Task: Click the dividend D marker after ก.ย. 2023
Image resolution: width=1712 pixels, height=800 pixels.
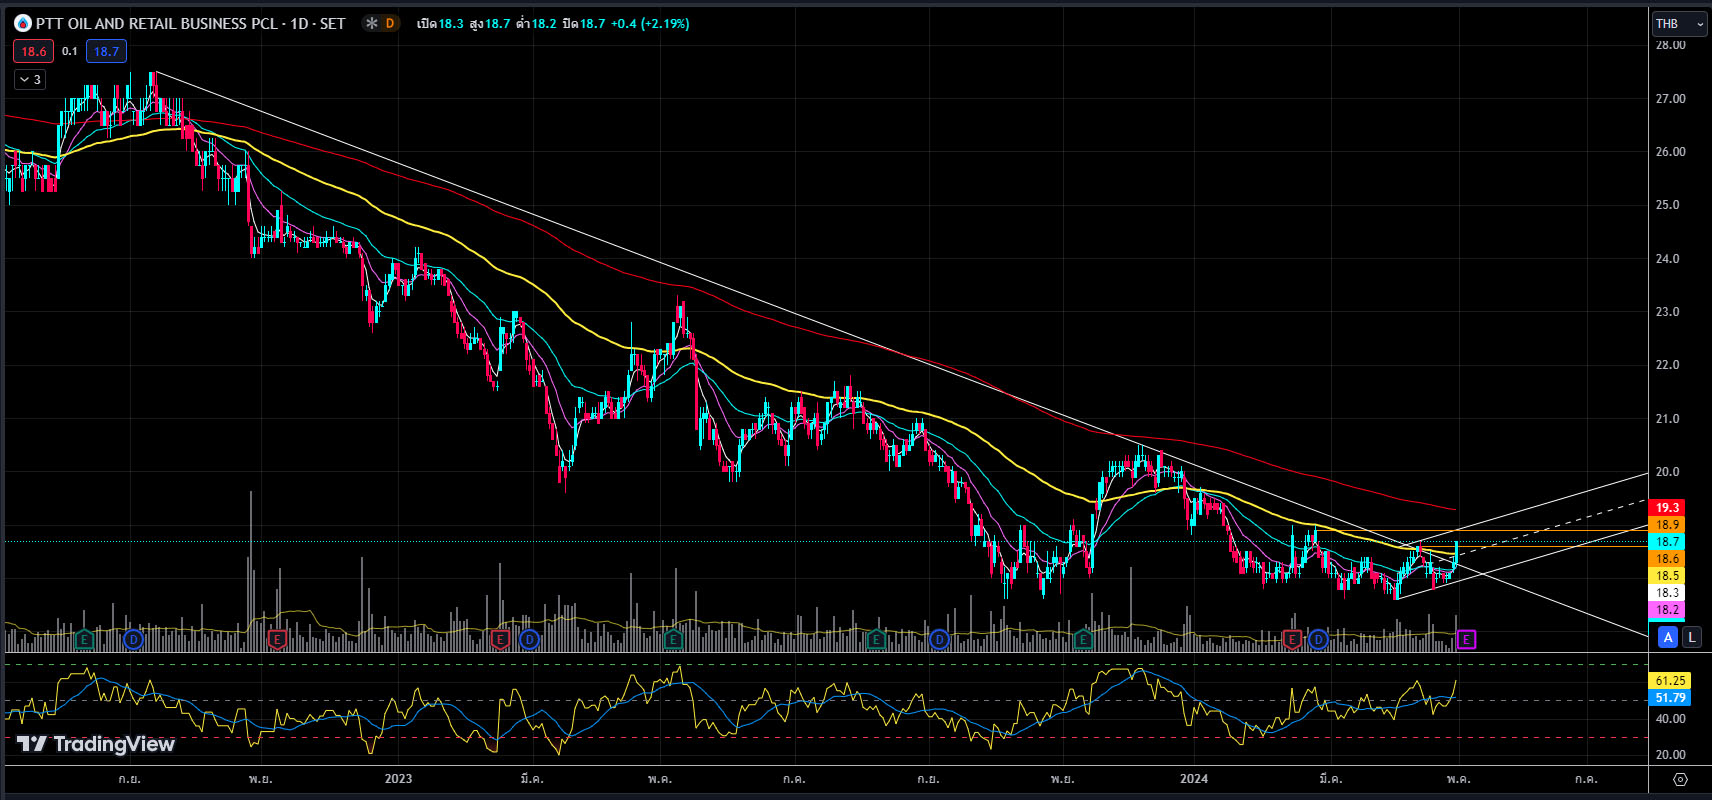Action: 938,639
